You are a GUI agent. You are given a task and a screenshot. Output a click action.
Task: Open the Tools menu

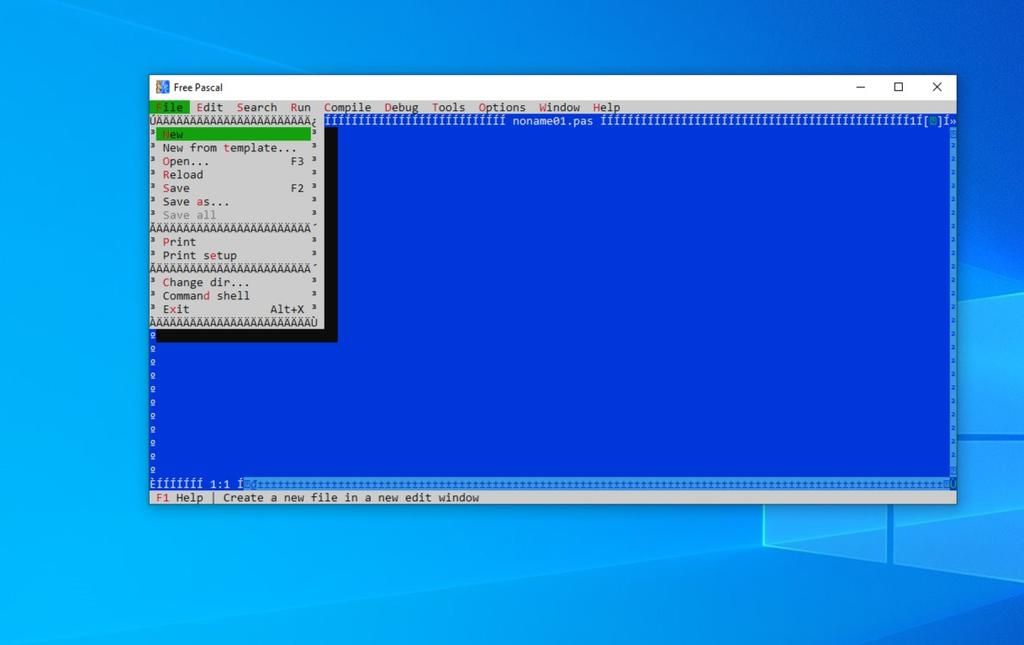[x=448, y=107]
